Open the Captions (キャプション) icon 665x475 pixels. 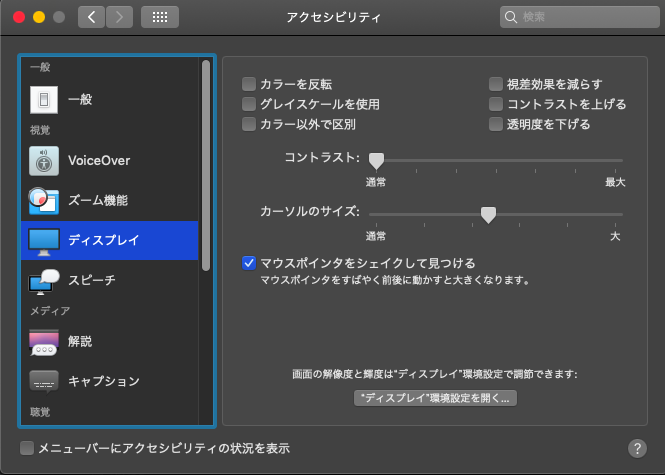[44, 381]
